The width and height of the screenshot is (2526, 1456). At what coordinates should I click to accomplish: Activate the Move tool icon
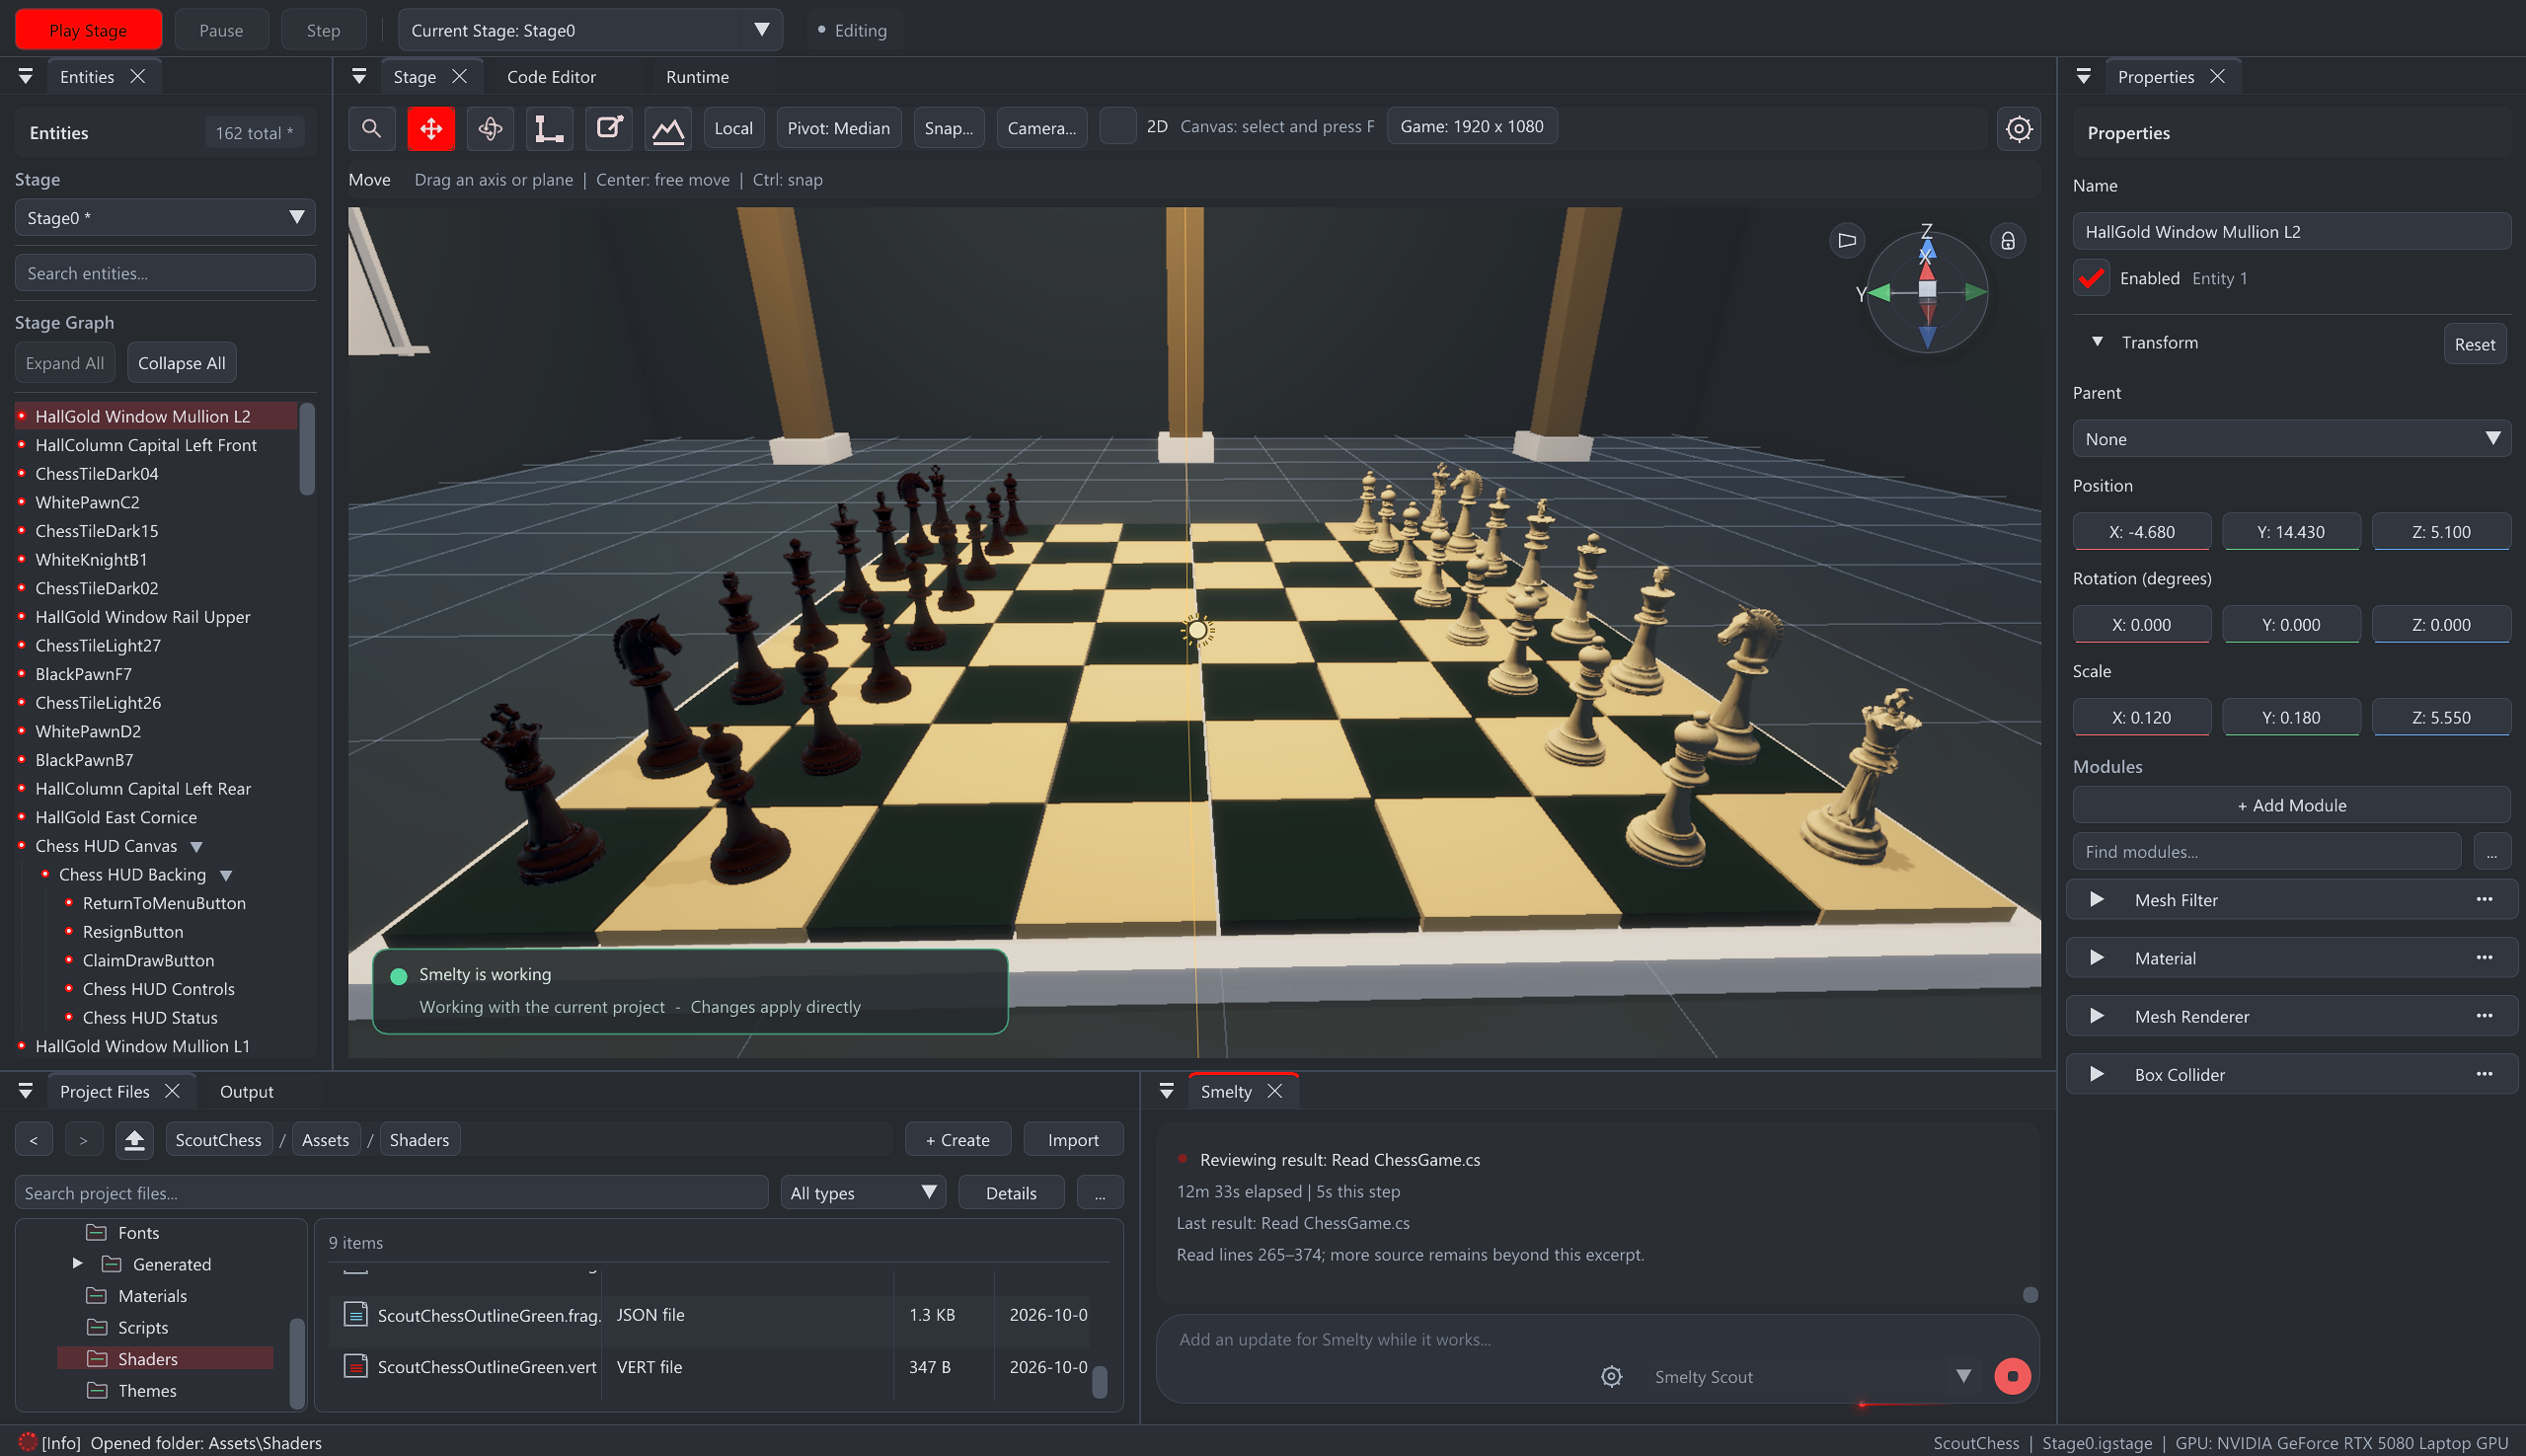point(431,128)
